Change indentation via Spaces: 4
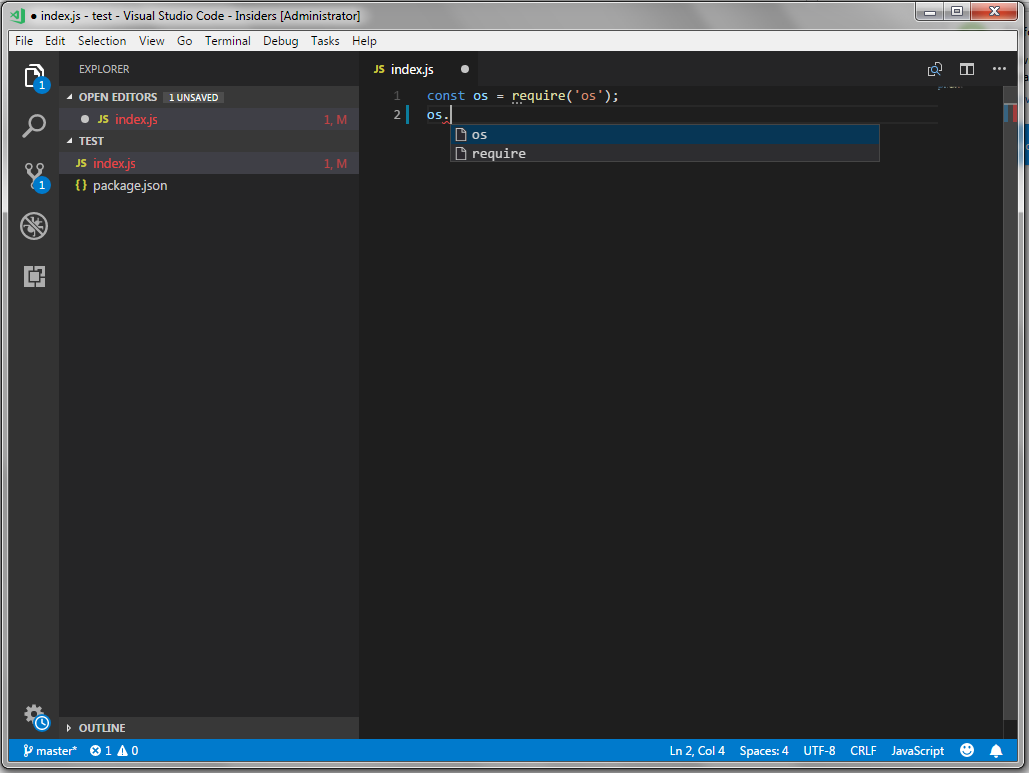Viewport: 1029px width, 773px height. (x=764, y=751)
